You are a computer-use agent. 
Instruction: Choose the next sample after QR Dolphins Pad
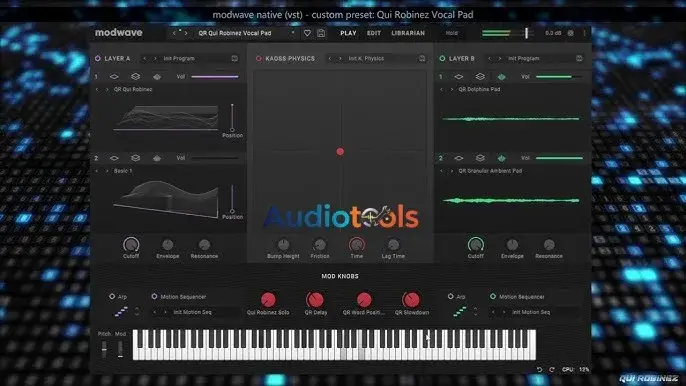[x=452, y=89]
